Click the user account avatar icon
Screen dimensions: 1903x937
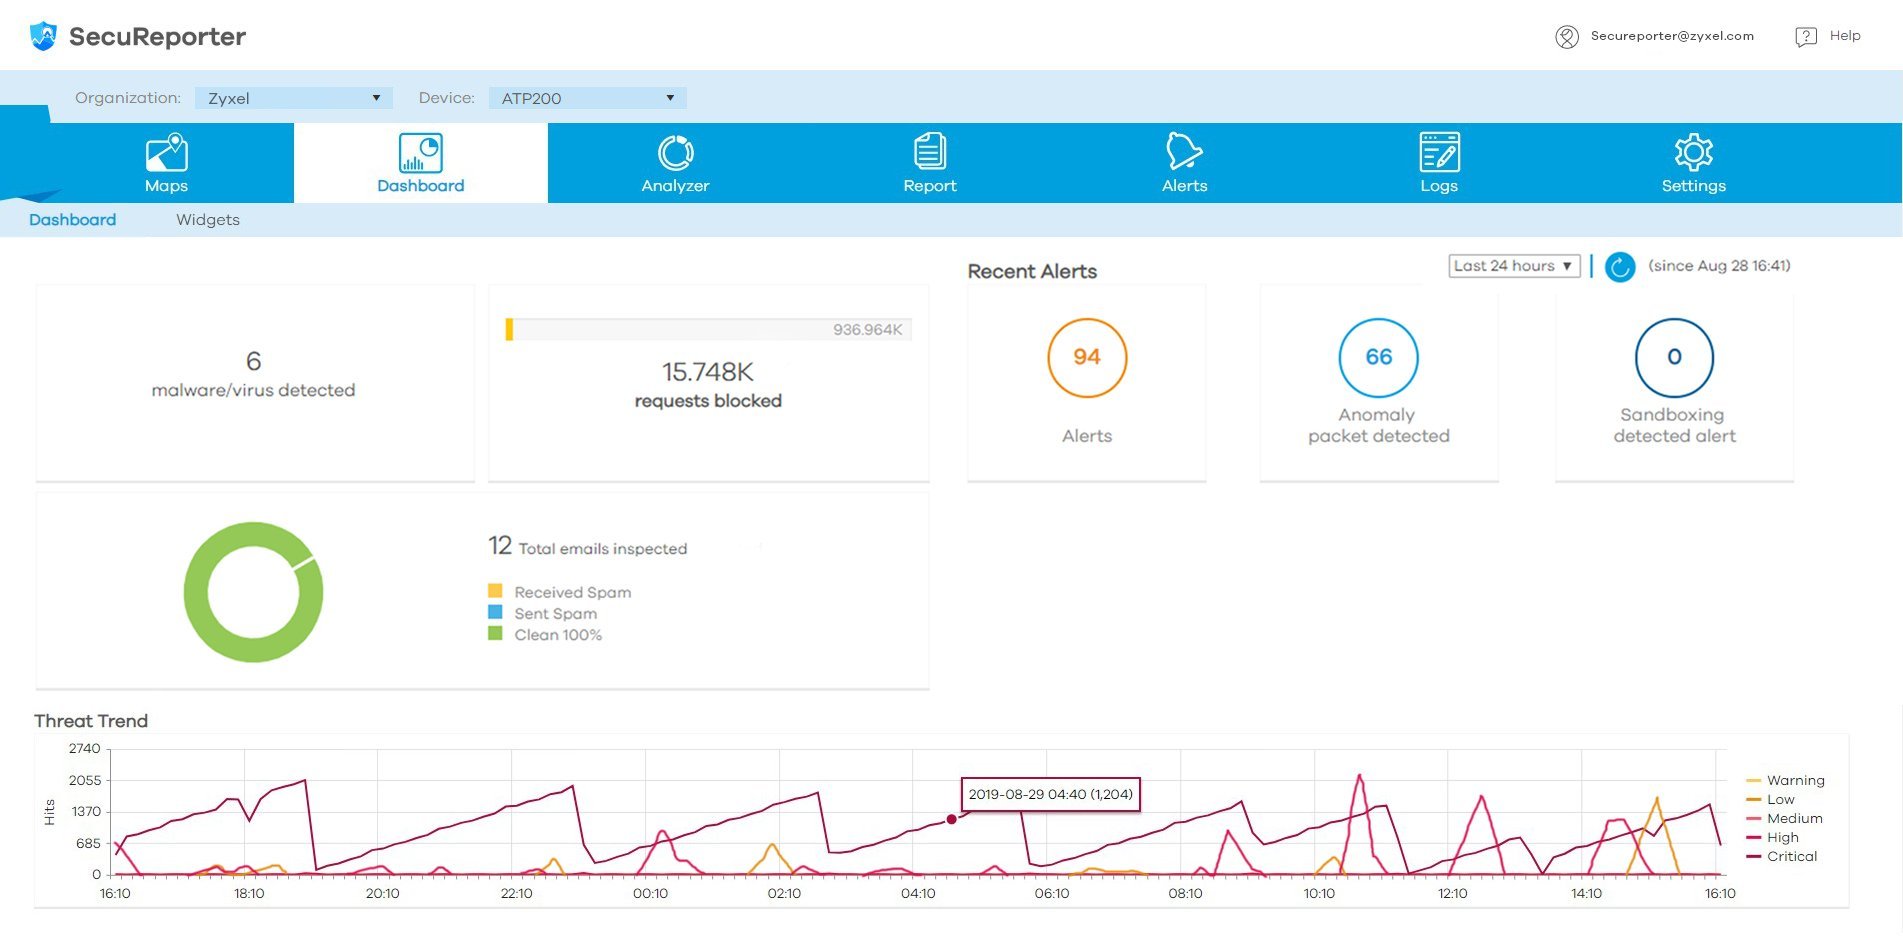1566,37
